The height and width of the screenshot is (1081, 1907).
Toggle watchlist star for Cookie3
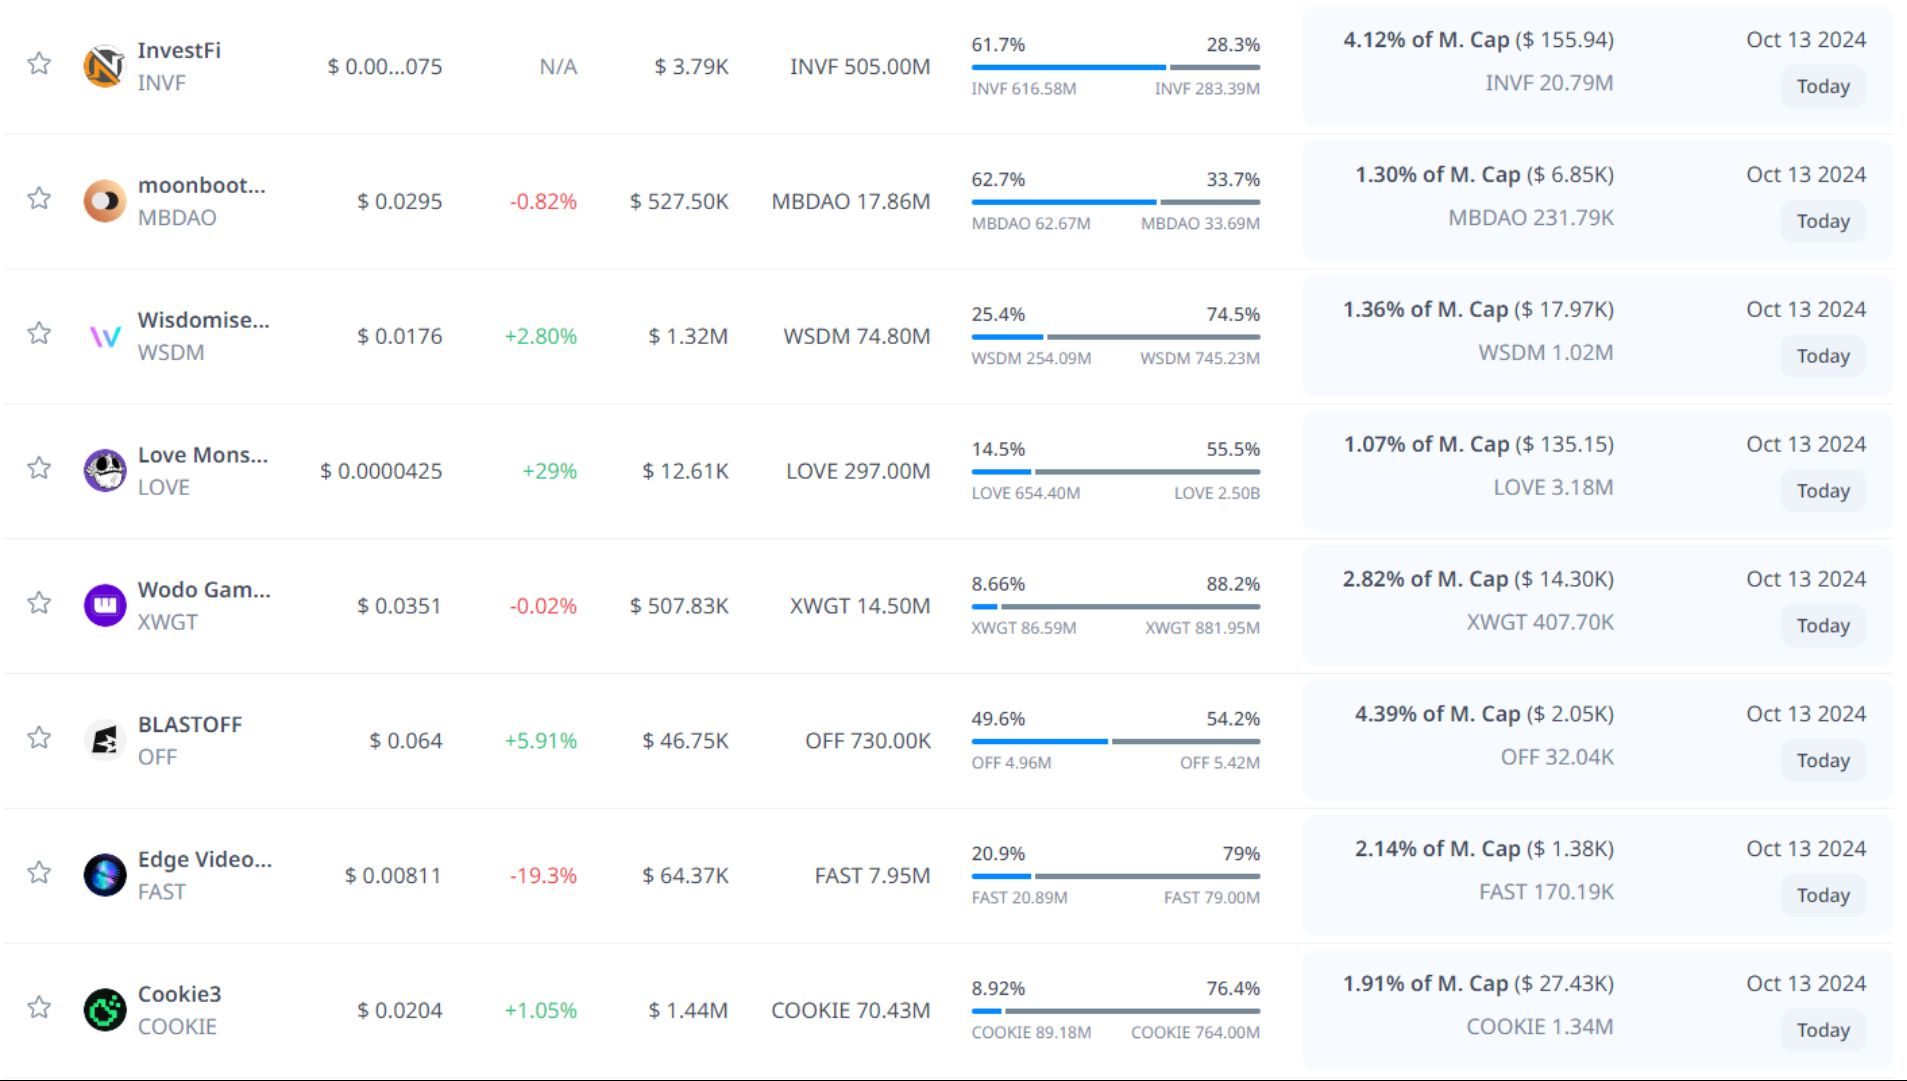(39, 1007)
